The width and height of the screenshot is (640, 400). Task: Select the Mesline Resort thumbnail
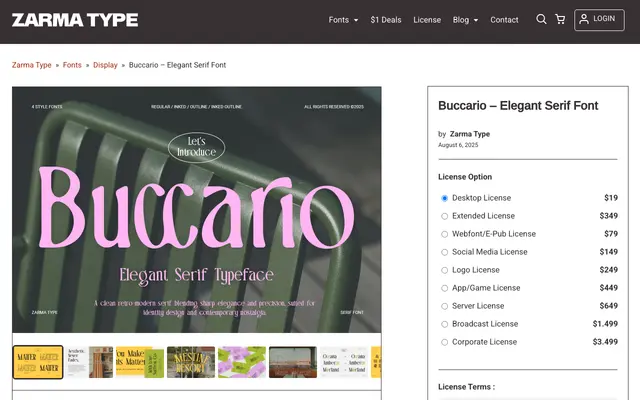point(191,362)
